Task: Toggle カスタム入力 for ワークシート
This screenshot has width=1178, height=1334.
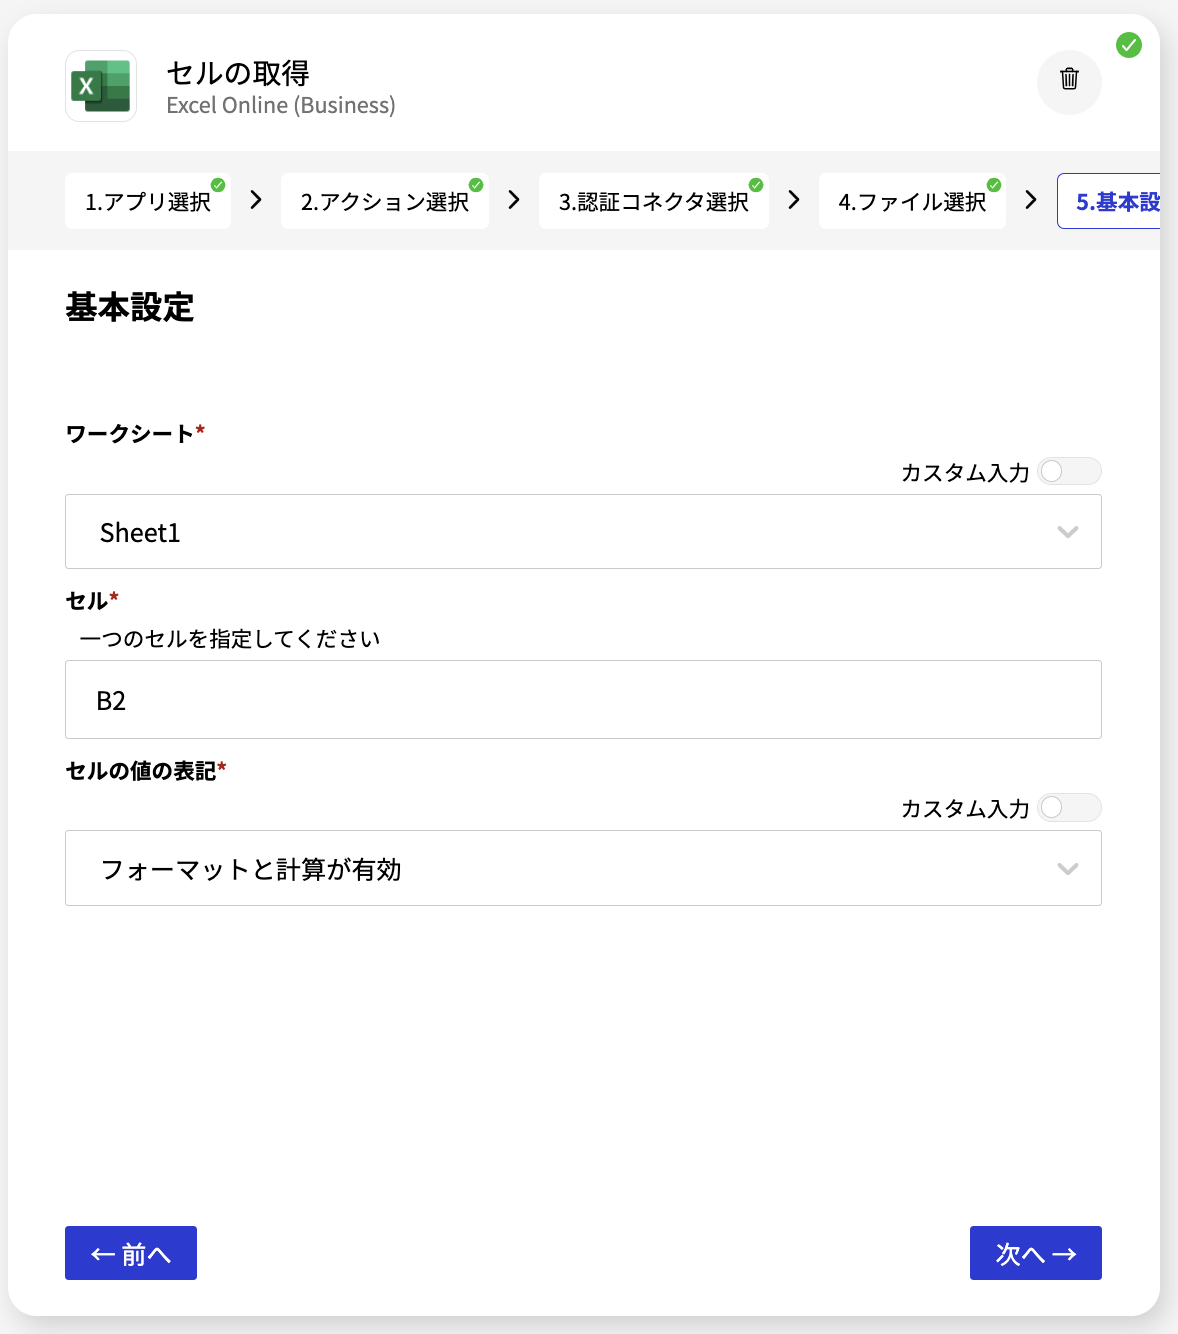Action: (x=1070, y=471)
